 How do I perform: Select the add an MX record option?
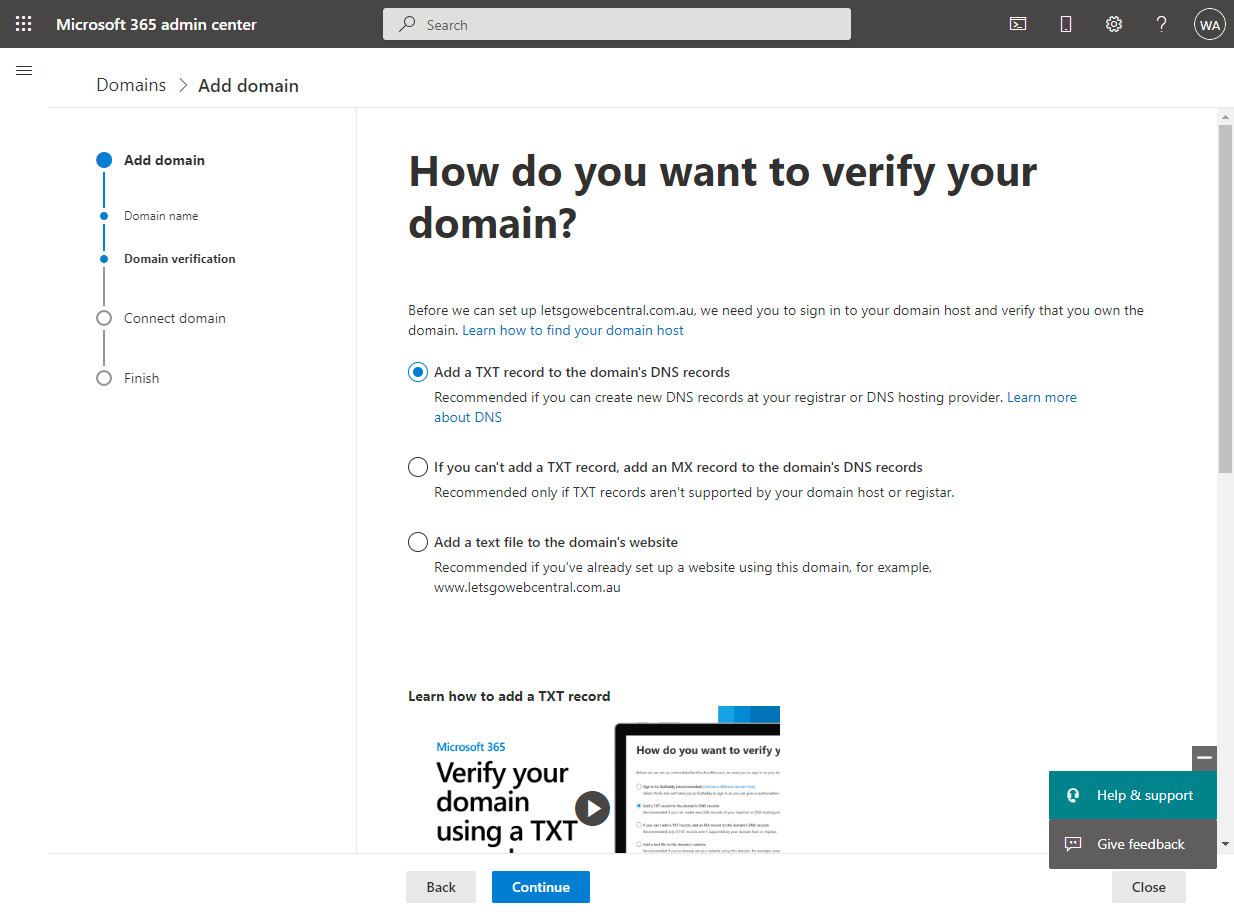point(418,467)
